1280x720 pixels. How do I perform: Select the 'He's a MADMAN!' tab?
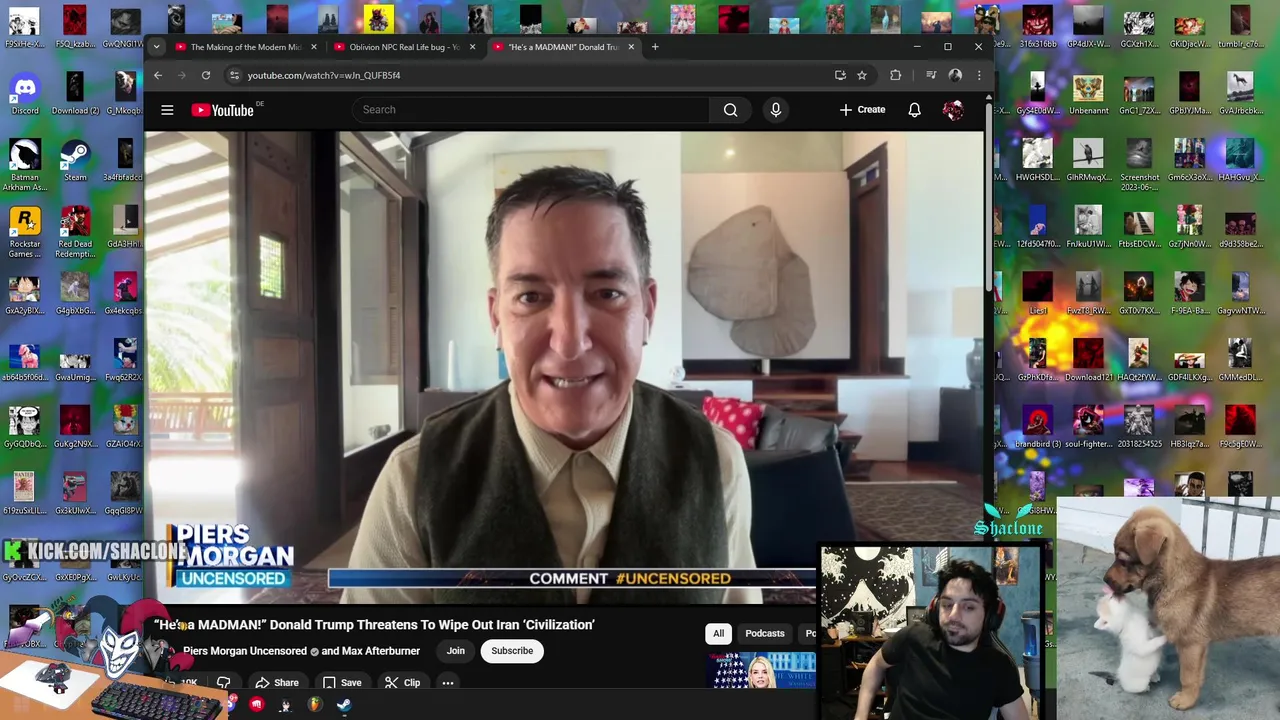pyautogui.click(x=563, y=47)
